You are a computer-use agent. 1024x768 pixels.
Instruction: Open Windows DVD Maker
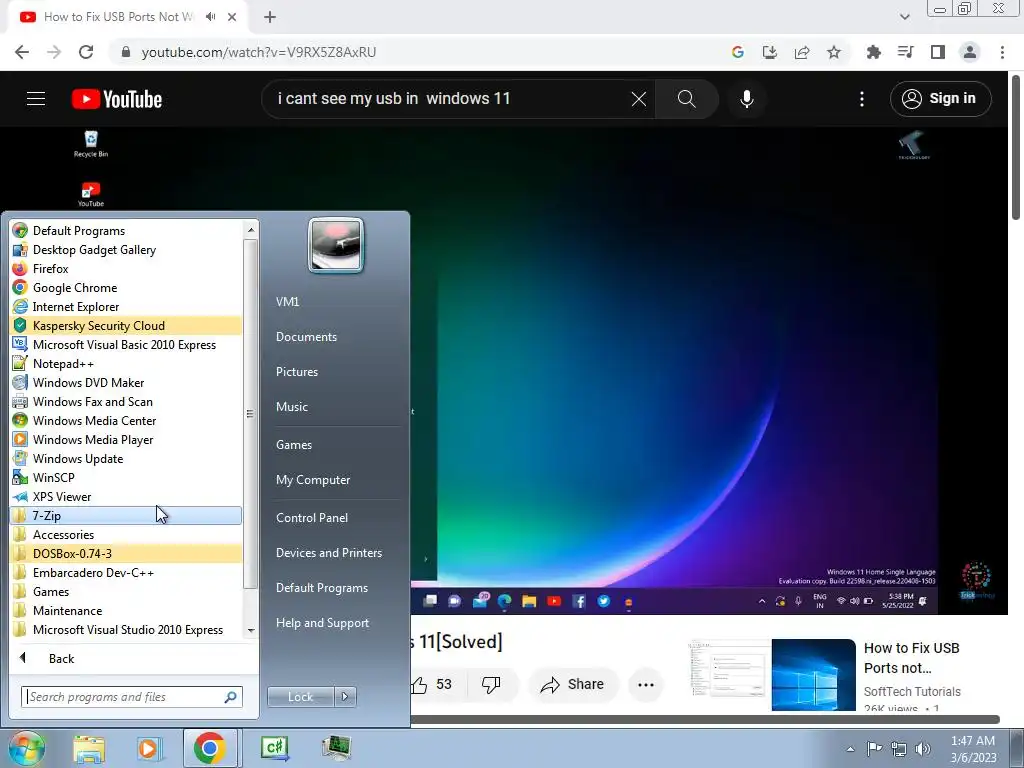click(x=126, y=382)
